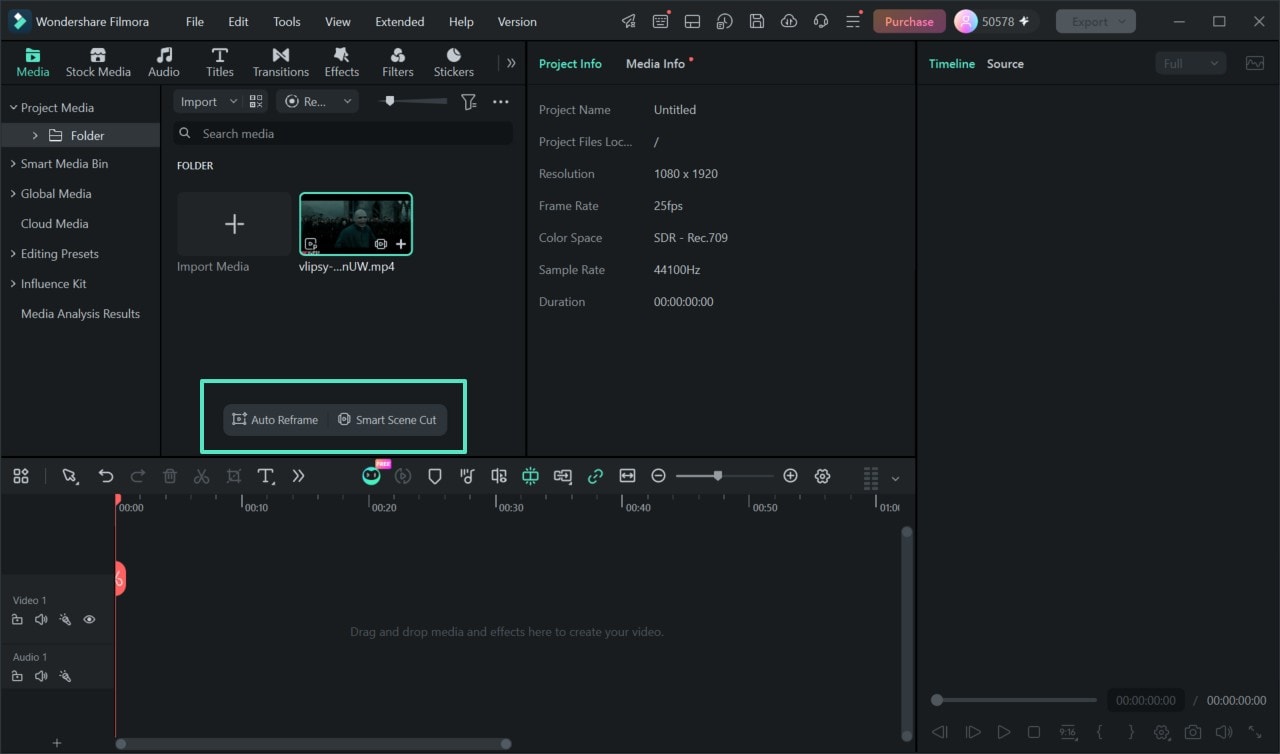Click the save project icon
Screen dimensions: 1280x754
click(x=757, y=21)
